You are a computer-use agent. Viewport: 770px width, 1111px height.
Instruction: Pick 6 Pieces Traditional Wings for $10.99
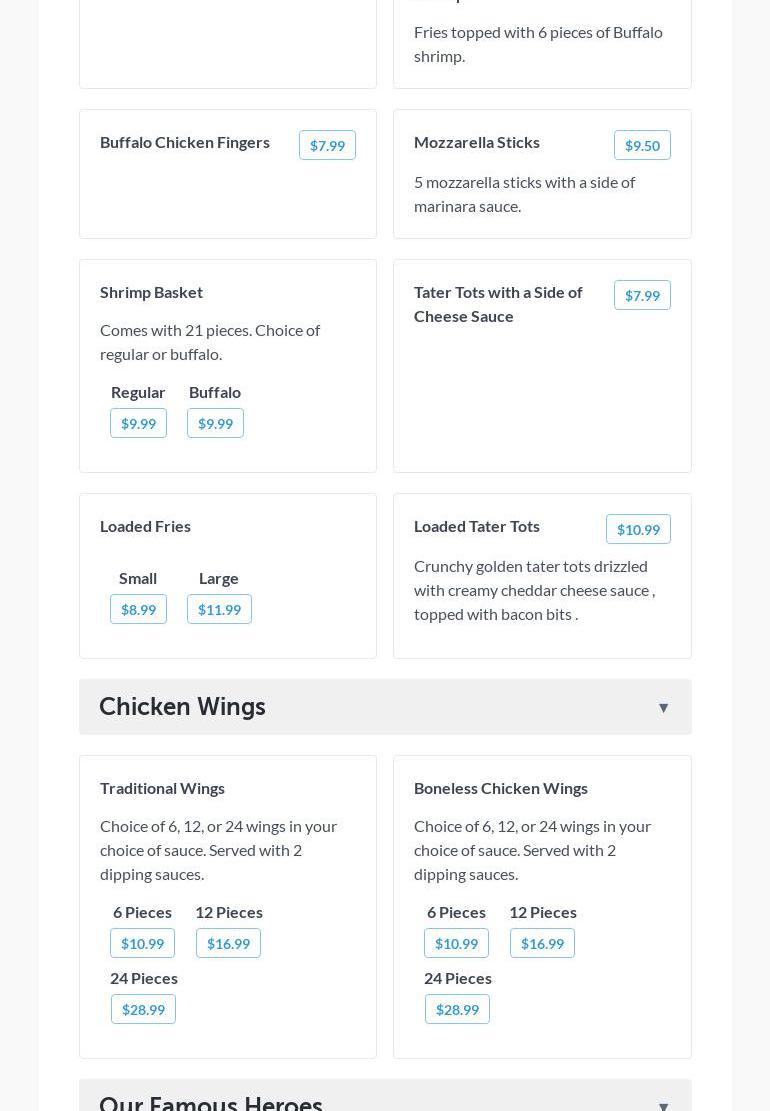click(x=142, y=943)
